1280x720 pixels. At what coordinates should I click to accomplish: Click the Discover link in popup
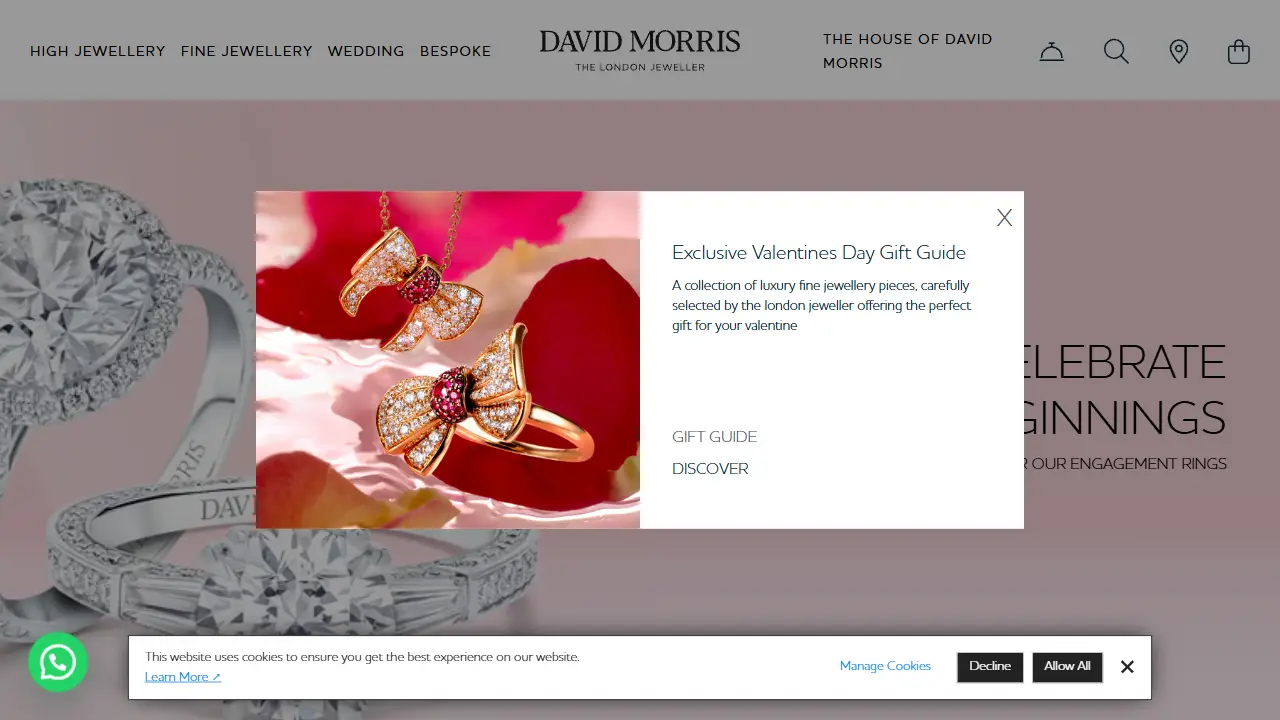click(710, 469)
